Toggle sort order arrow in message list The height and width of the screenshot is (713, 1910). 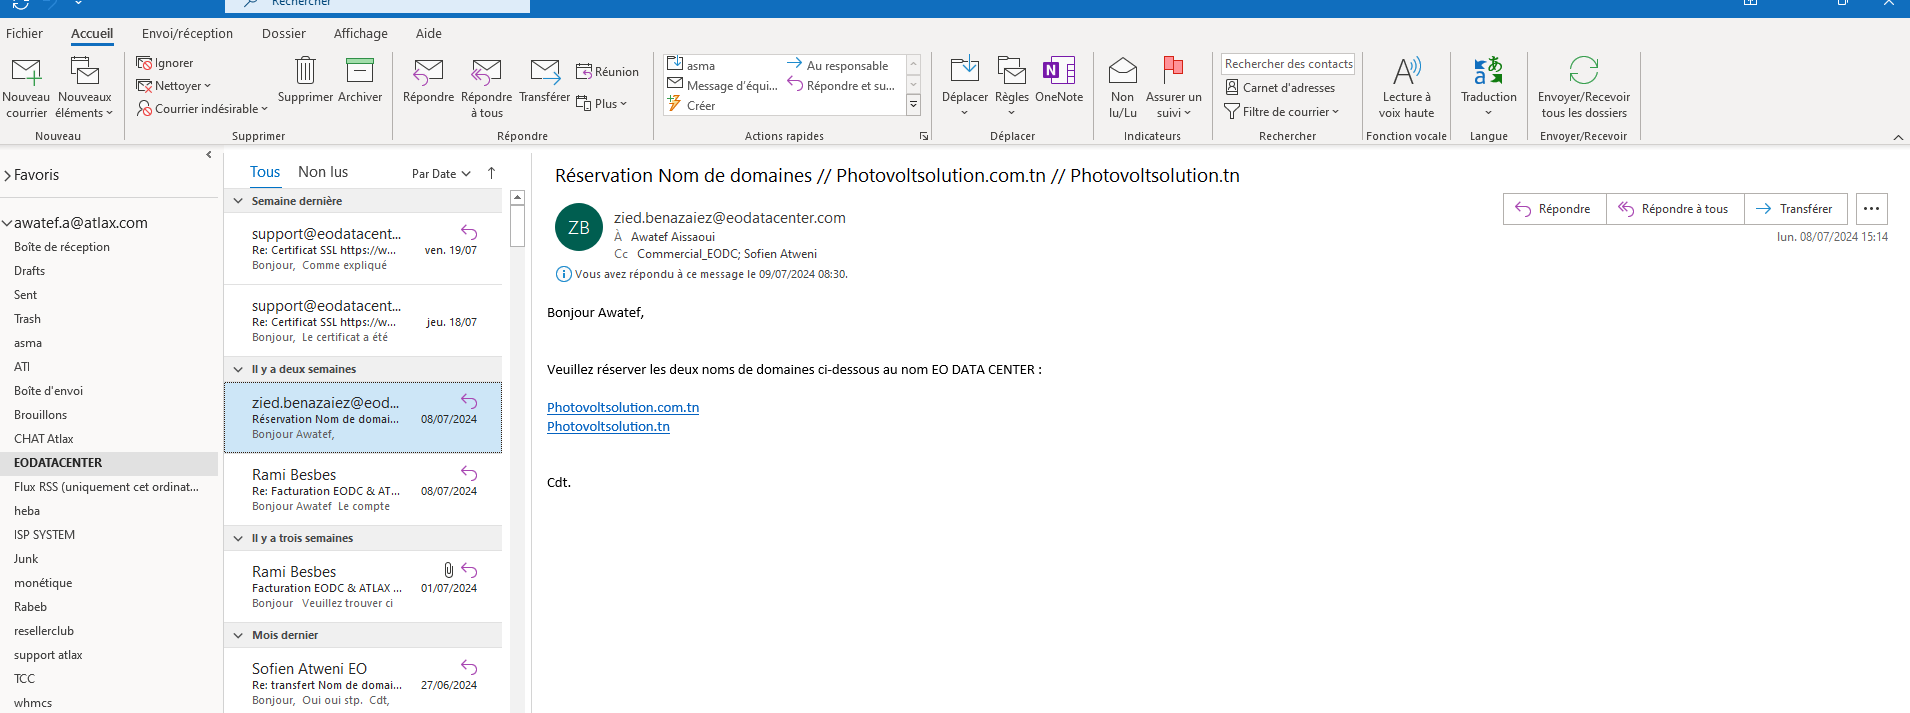(x=491, y=173)
